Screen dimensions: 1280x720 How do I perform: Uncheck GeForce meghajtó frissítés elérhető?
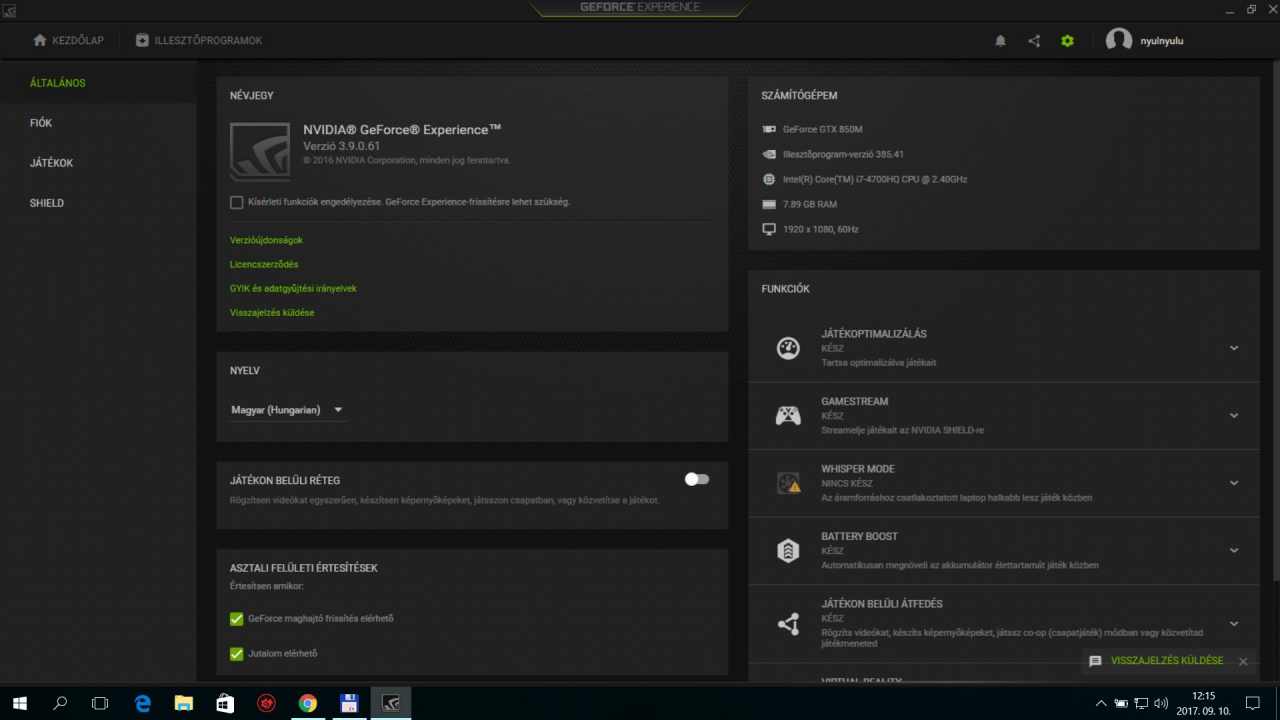coord(237,619)
